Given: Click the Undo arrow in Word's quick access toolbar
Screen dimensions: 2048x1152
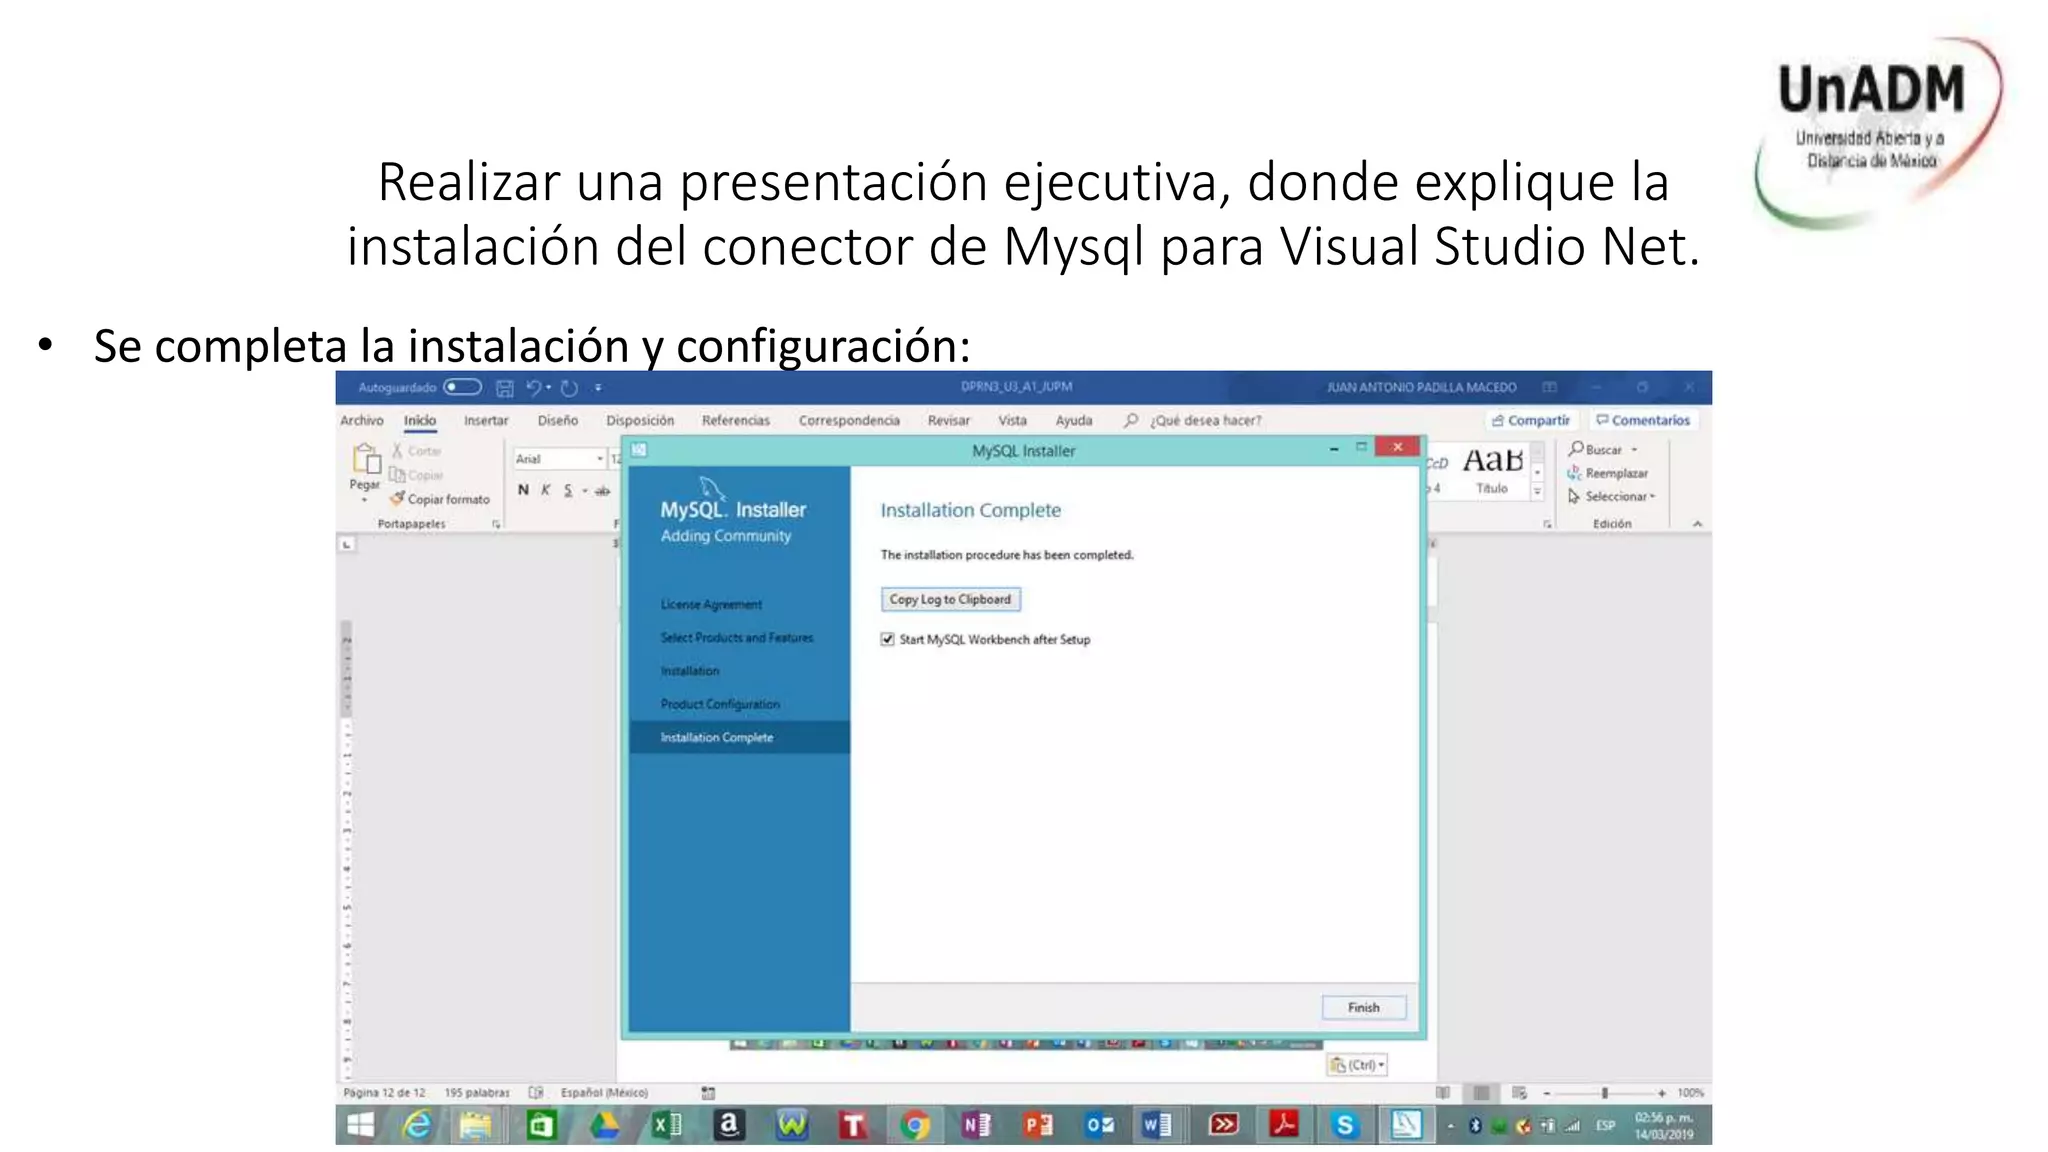Looking at the screenshot, I should pos(534,387).
